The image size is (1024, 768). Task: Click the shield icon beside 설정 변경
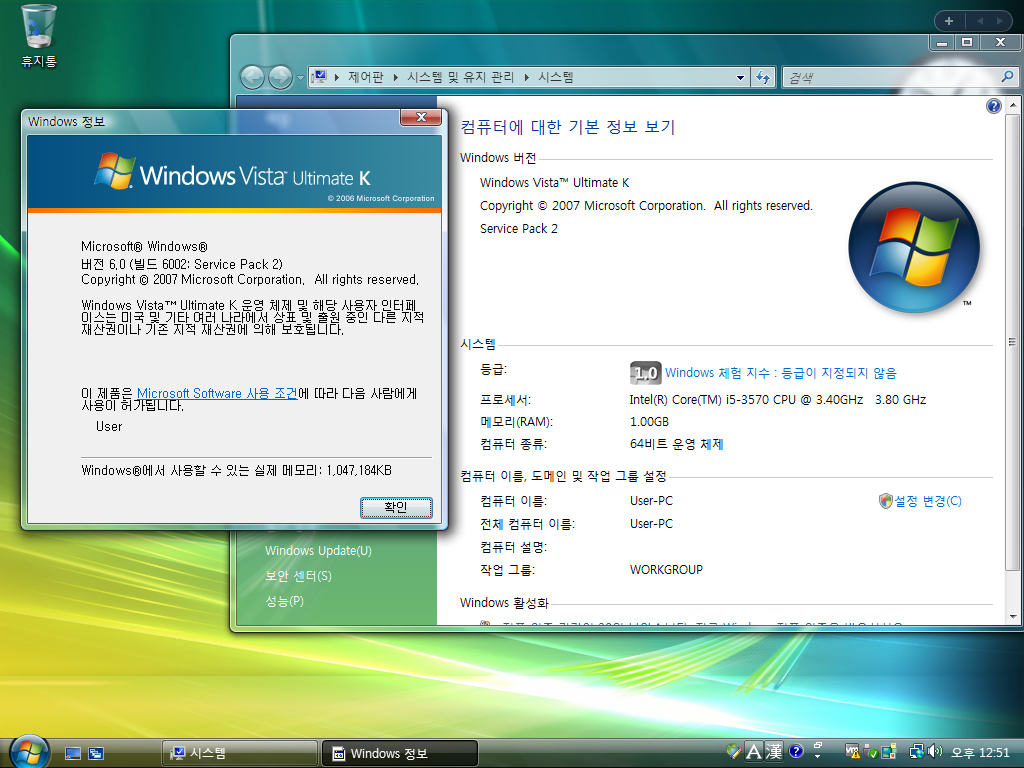point(886,501)
